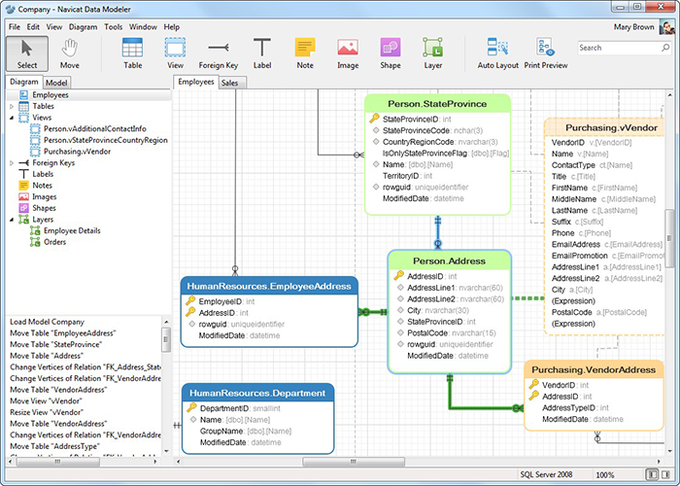Image resolution: width=680 pixels, height=486 pixels.
Task: Add a Note with the Note tool
Action: tap(305, 53)
